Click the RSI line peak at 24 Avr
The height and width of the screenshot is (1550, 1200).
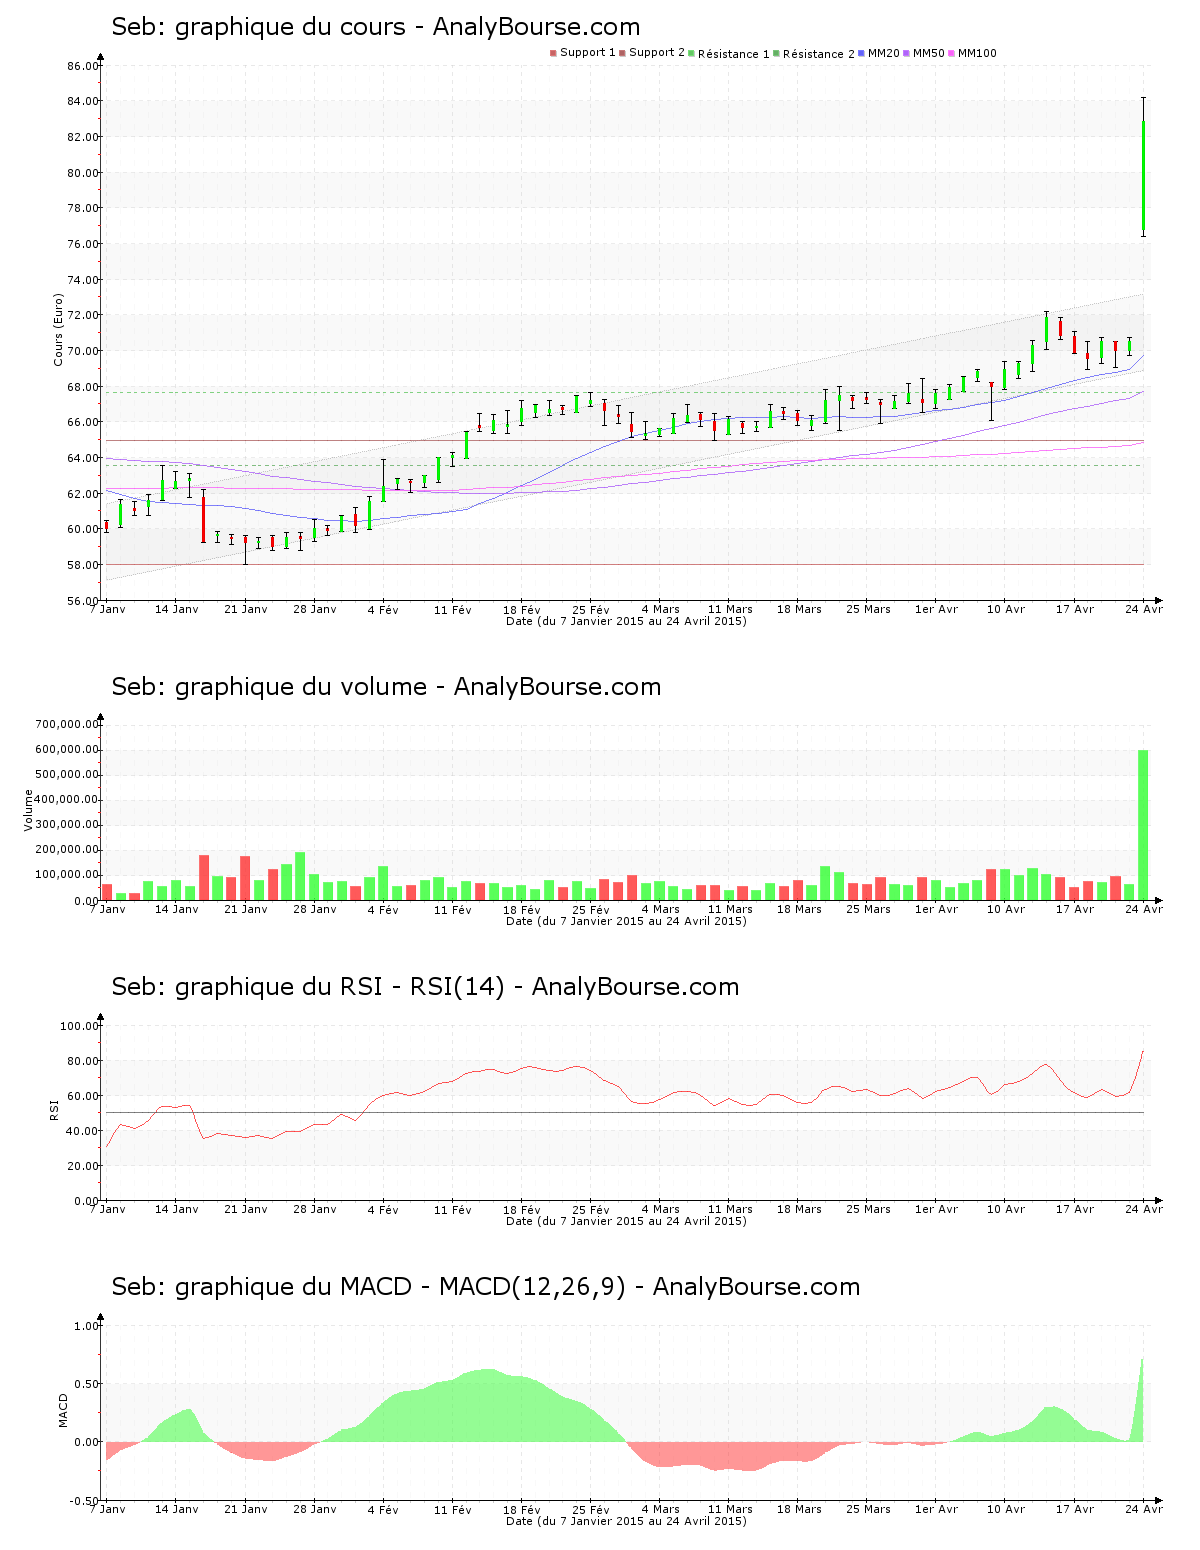pyautogui.click(x=1142, y=1052)
